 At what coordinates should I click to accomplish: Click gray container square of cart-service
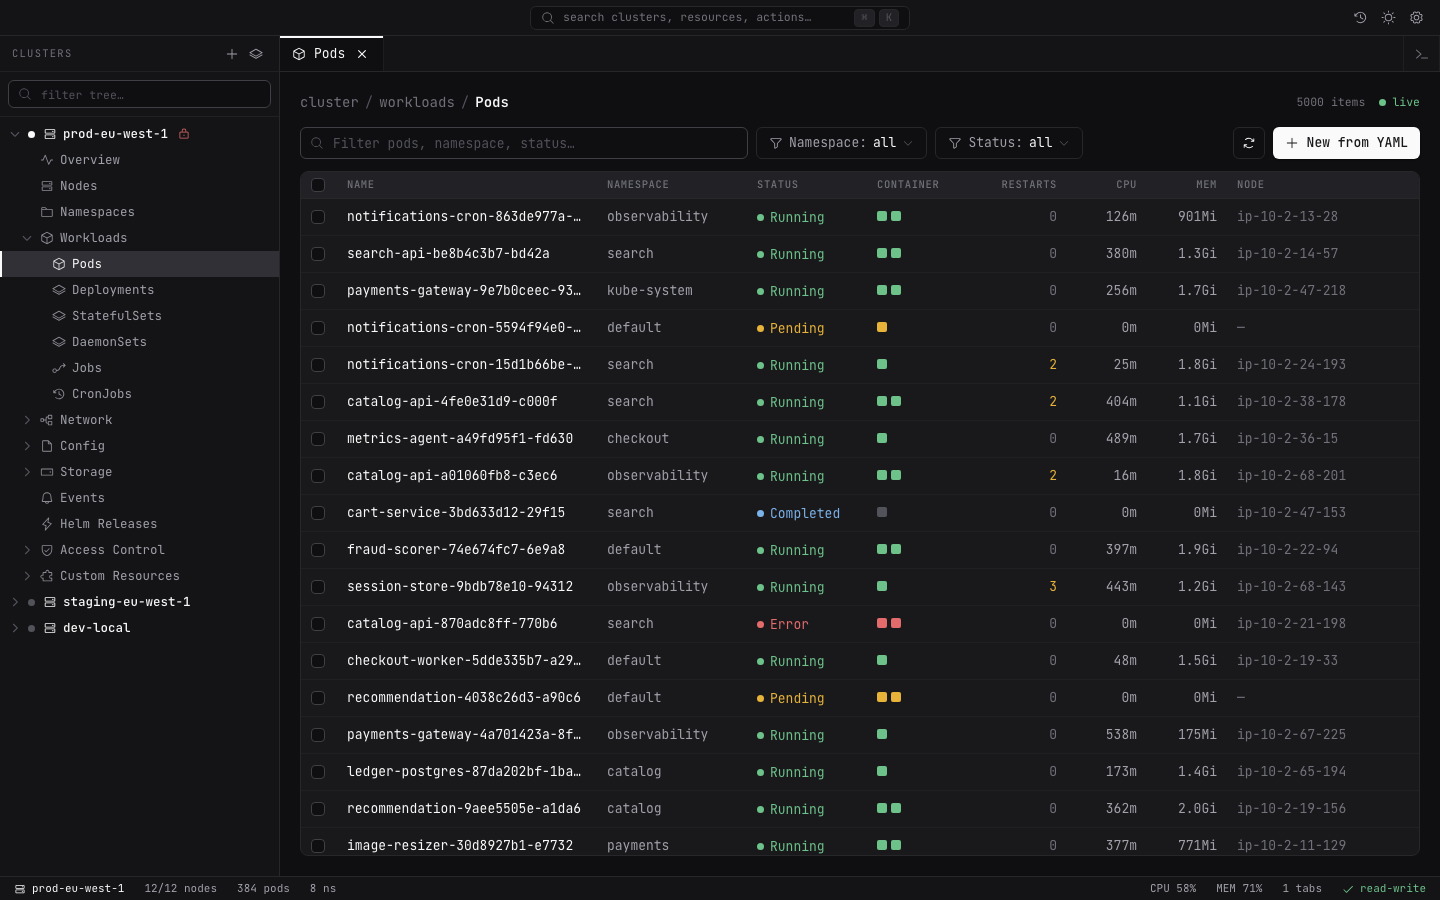pyautogui.click(x=882, y=512)
